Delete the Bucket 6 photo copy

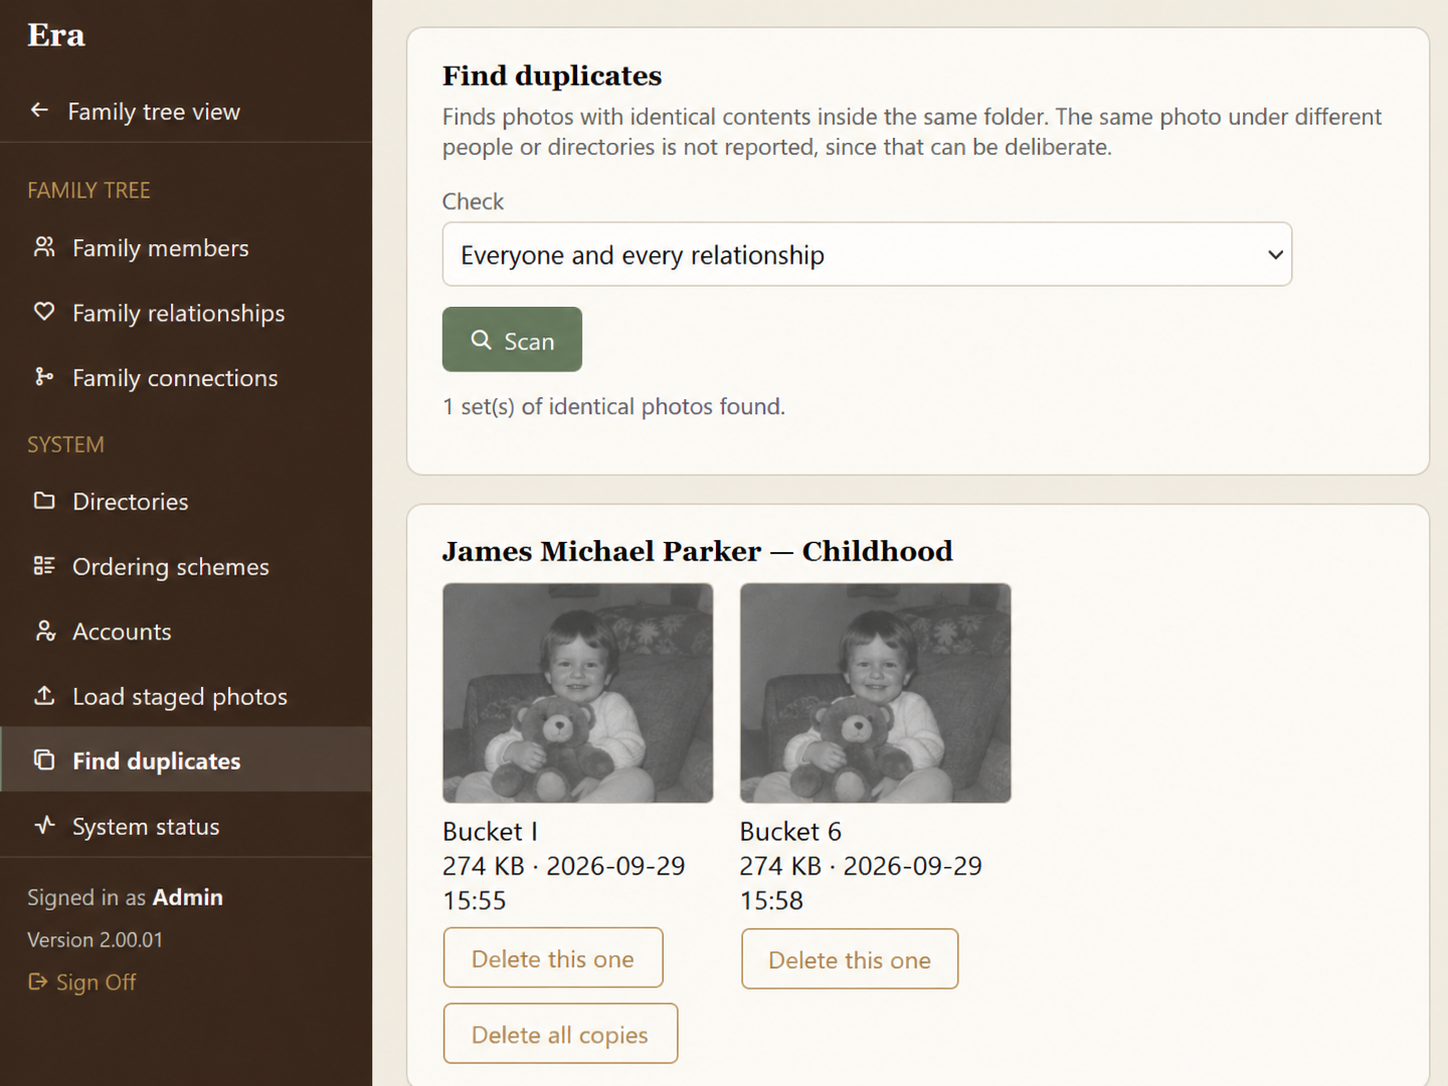point(850,960)
